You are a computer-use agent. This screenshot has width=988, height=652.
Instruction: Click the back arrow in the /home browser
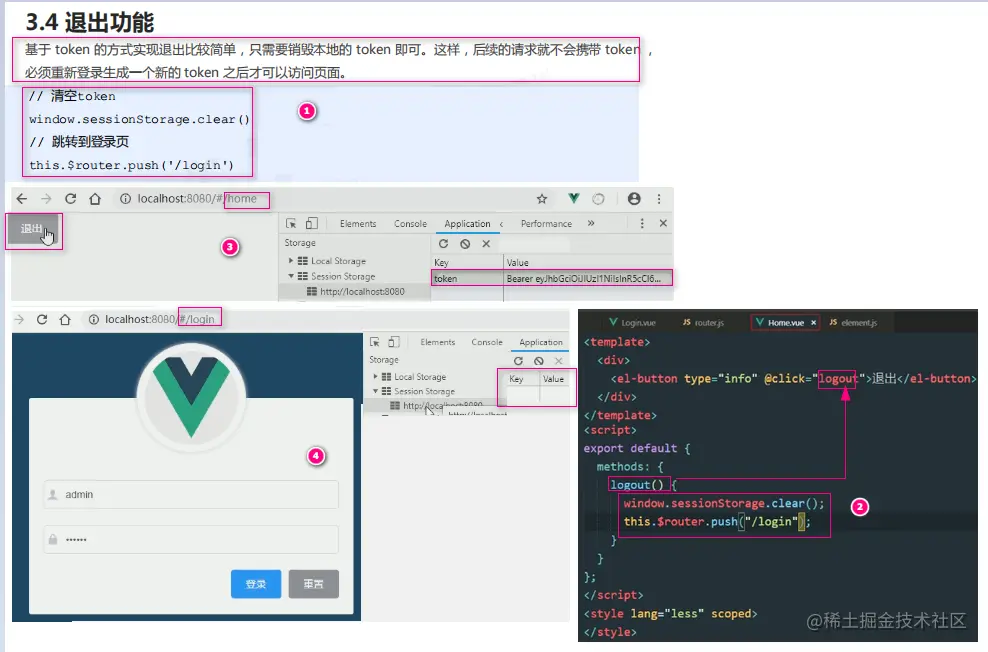coord(21,198)
